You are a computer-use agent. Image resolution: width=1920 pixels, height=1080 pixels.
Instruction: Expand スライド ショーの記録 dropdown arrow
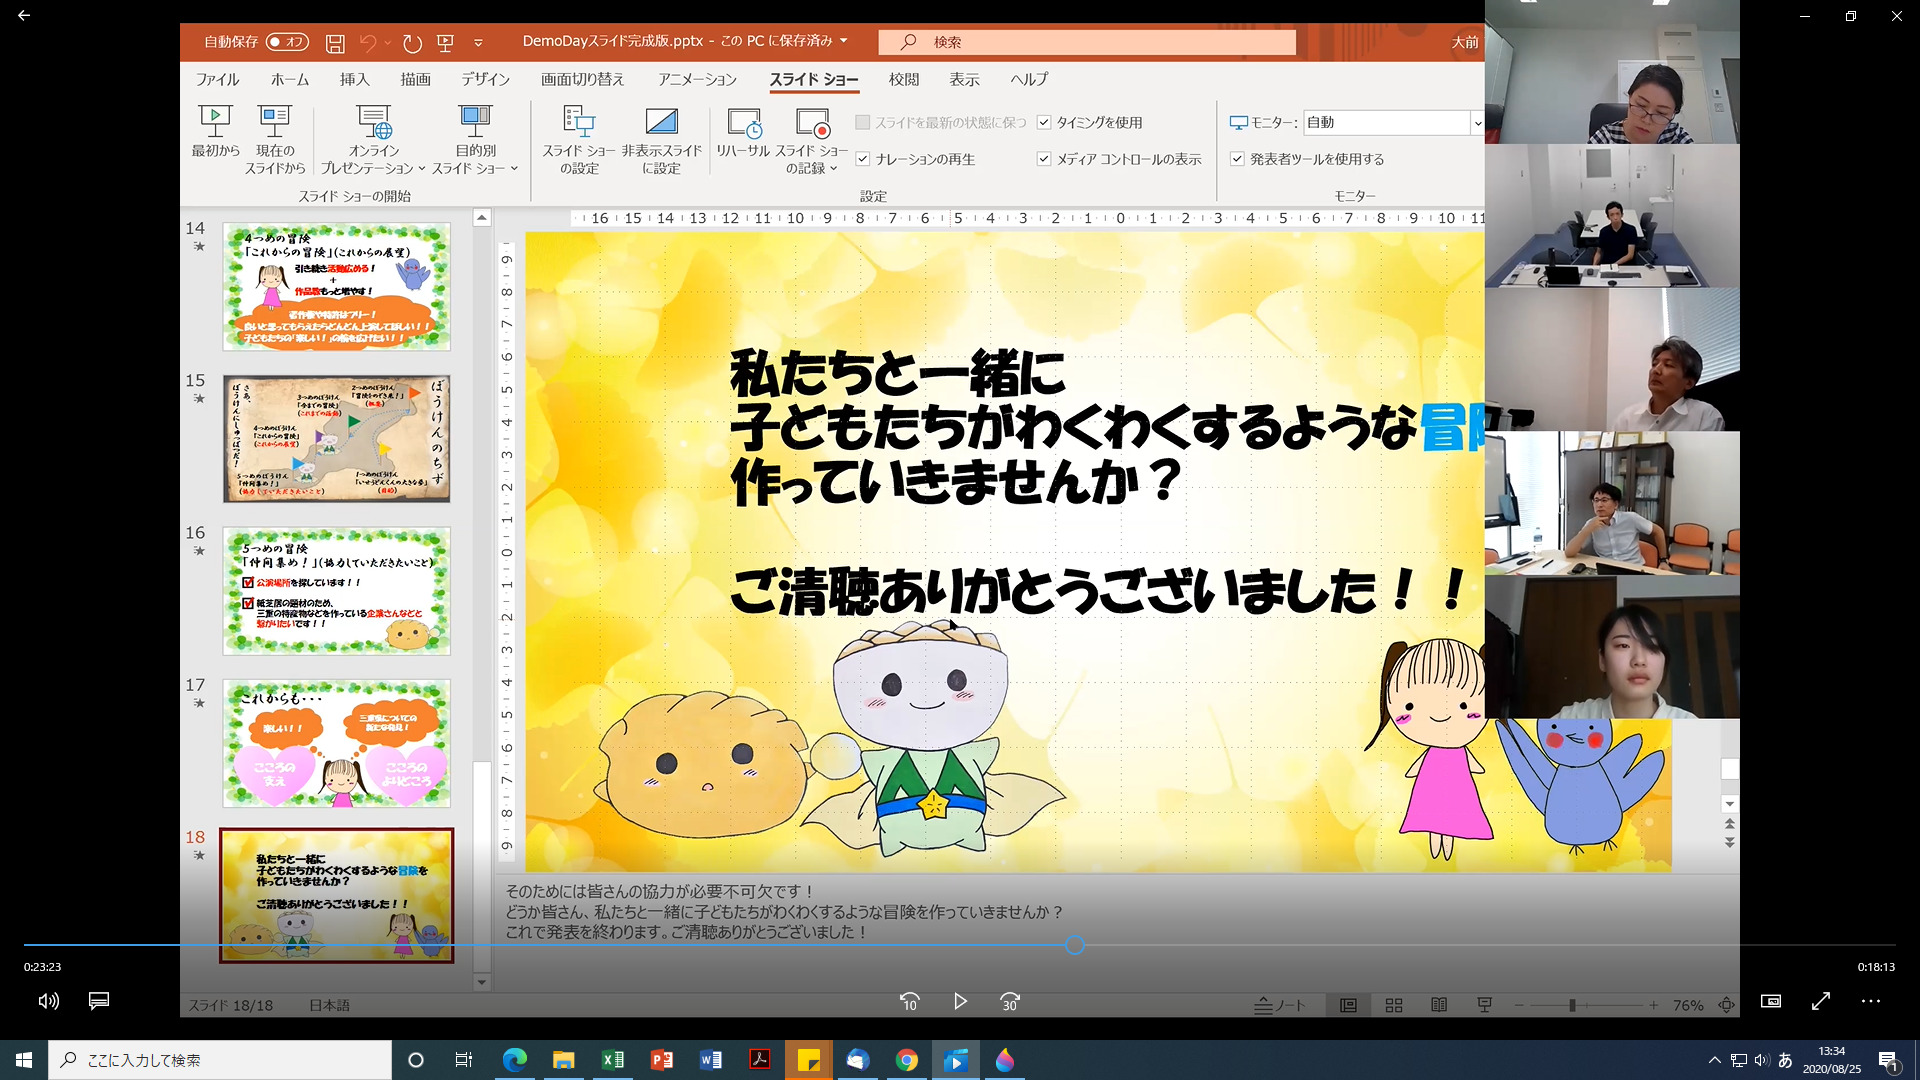click(834, 169)
